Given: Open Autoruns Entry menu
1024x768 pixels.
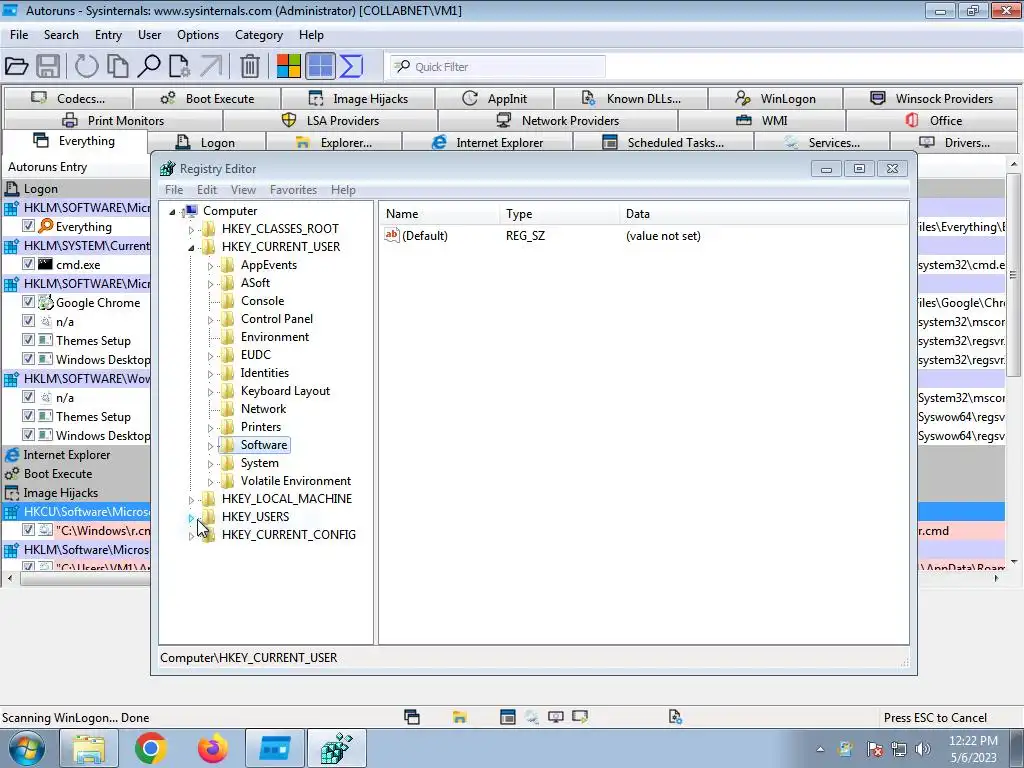Looking at the screenshot, I should click(108, 35).
